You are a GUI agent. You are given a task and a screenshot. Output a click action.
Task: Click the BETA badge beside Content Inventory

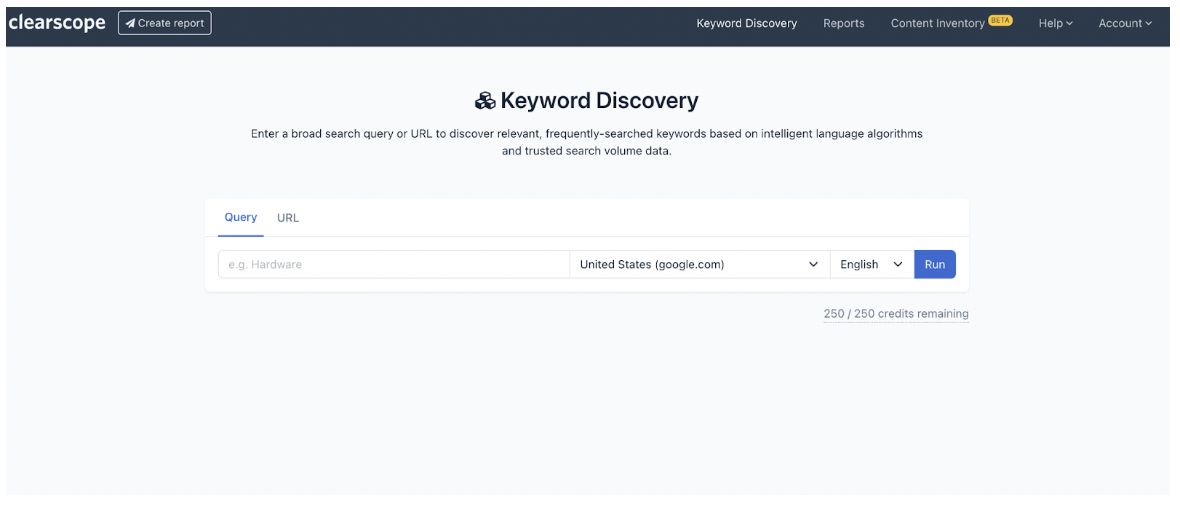(1000, 21)
